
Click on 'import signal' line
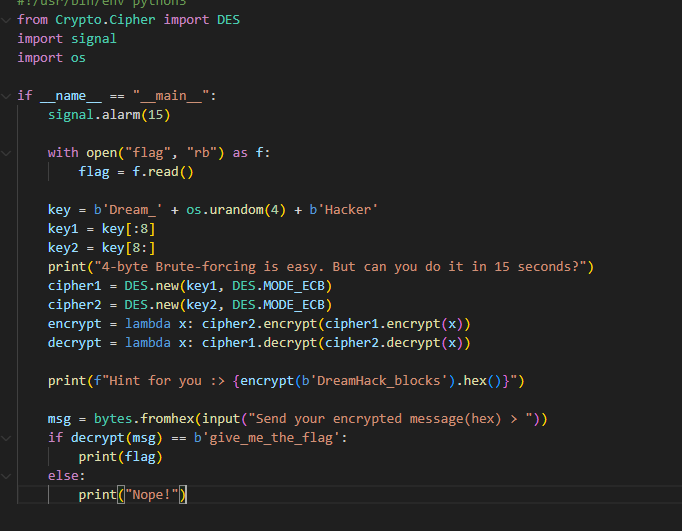click(x=67, y=39)
